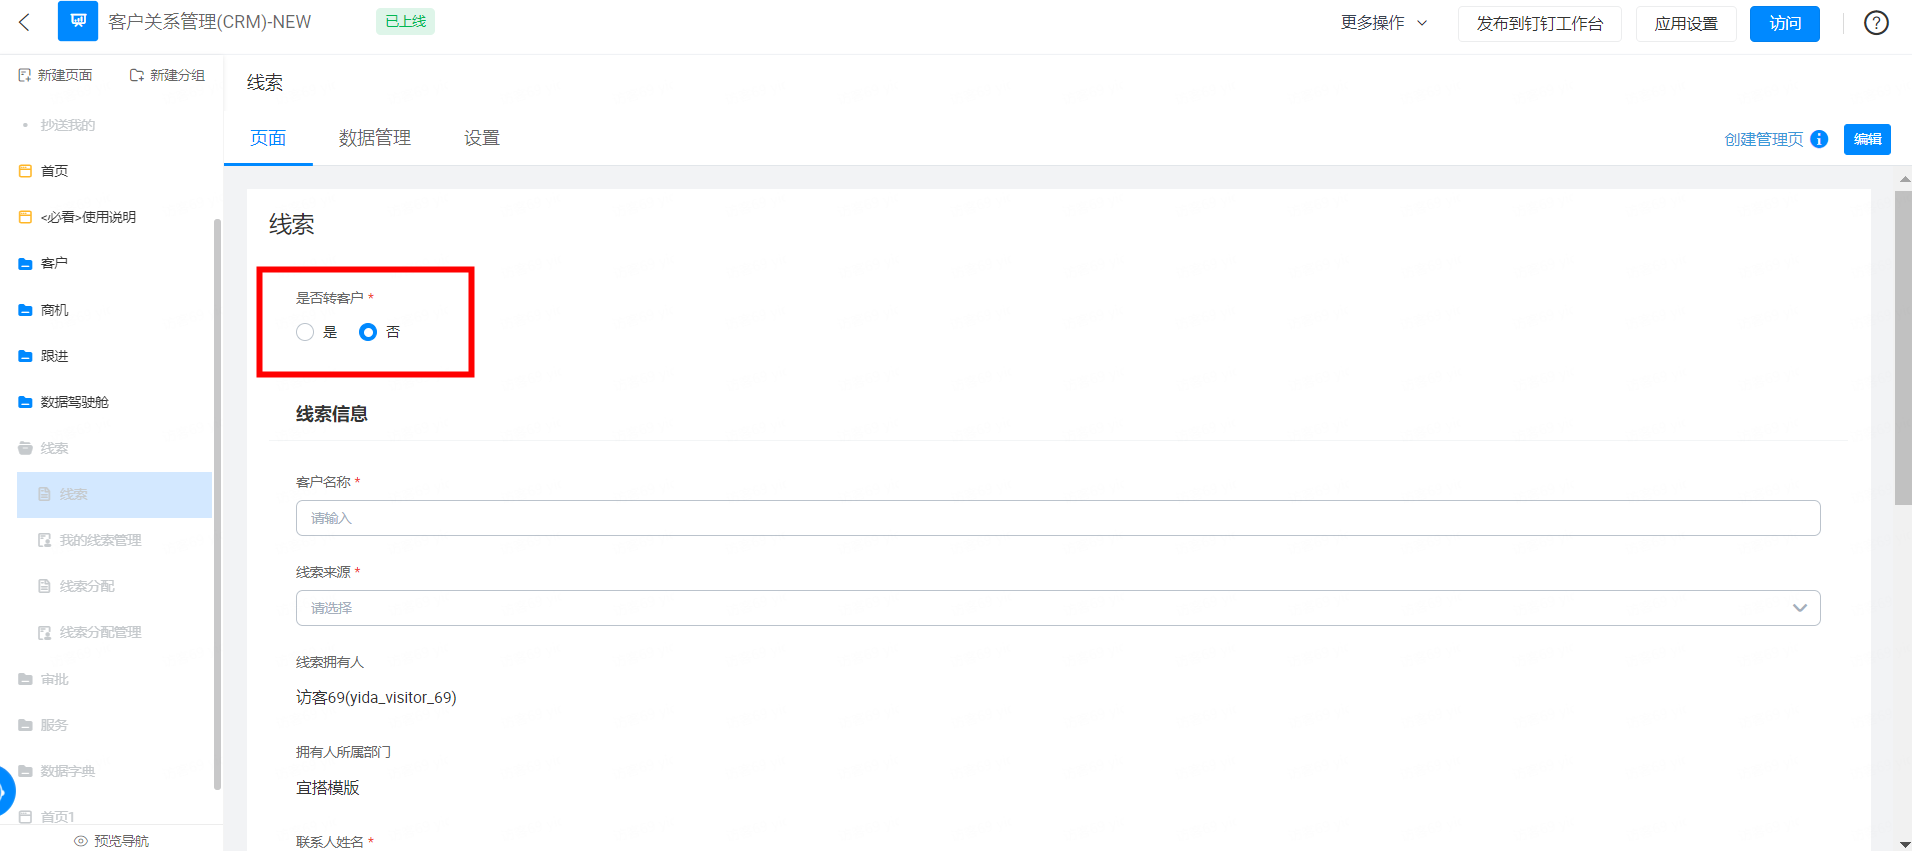Image resolution: width=1912 pixels, height=851 pixels.
Task: Expand the 审批 group
Action: (x=54, y=679)
